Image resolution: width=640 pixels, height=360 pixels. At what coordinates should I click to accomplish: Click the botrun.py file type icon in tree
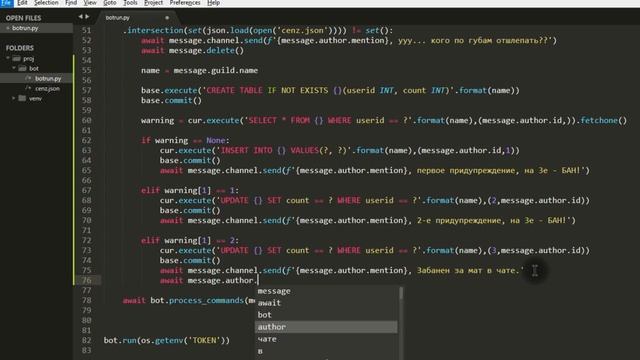[x=28, y=78]
